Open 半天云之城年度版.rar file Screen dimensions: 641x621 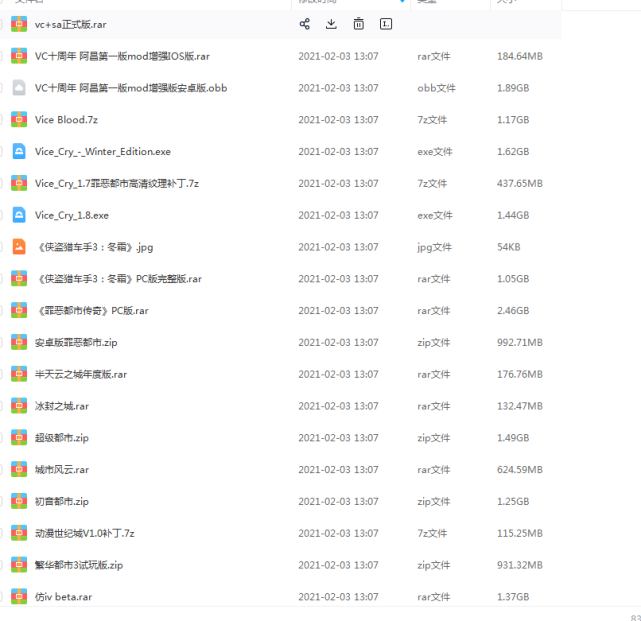click(81, 374)
